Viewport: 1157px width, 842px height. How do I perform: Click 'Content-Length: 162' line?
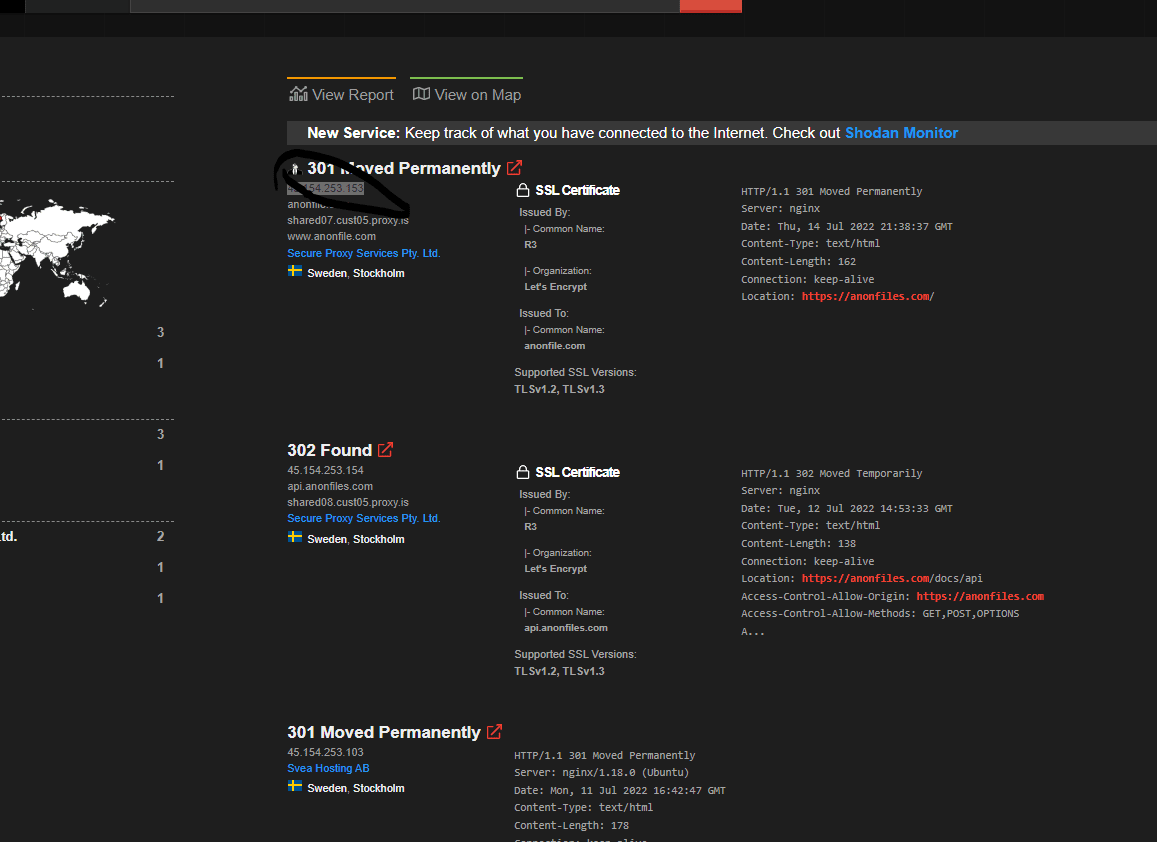click(798, 262)
